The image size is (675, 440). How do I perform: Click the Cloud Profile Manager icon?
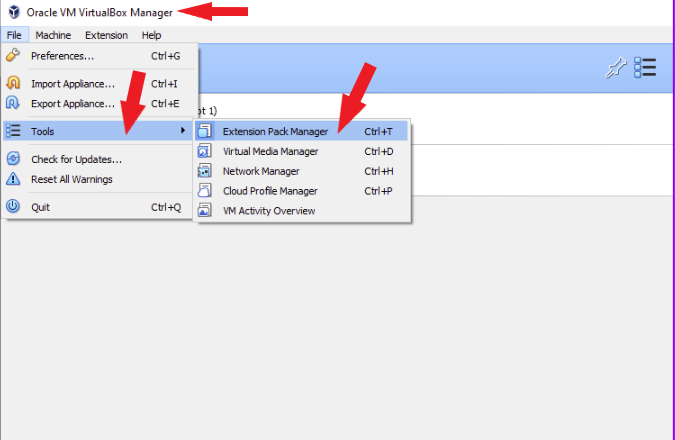[204, 190]
